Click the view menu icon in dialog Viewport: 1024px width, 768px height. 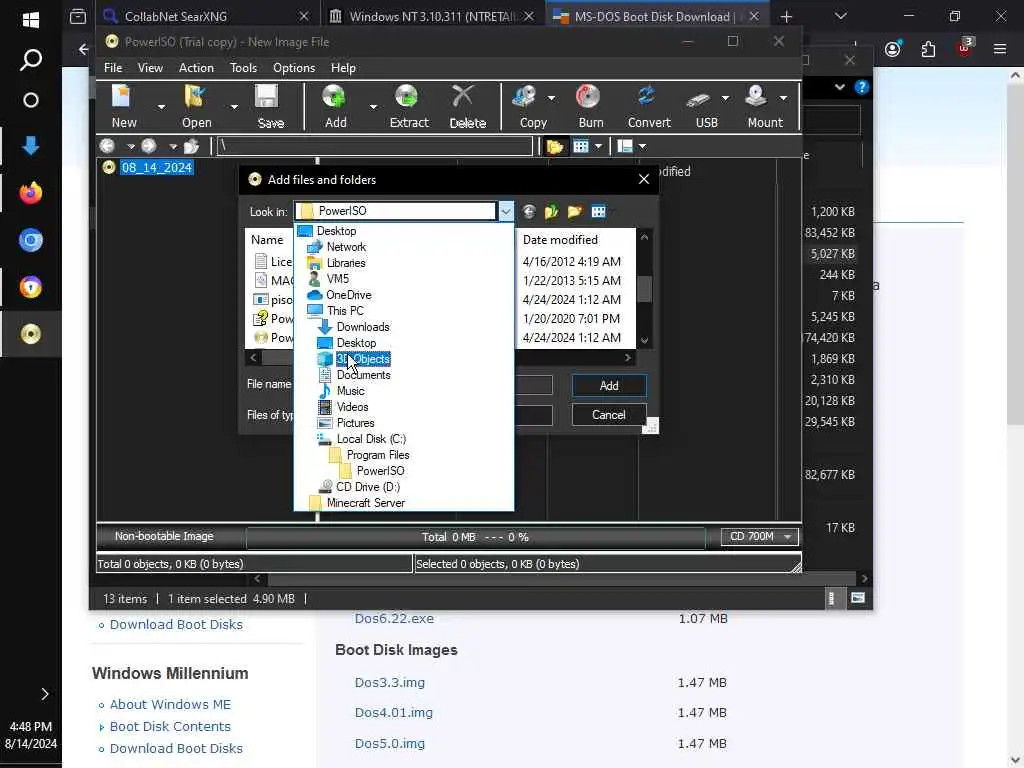coord(598,212)
